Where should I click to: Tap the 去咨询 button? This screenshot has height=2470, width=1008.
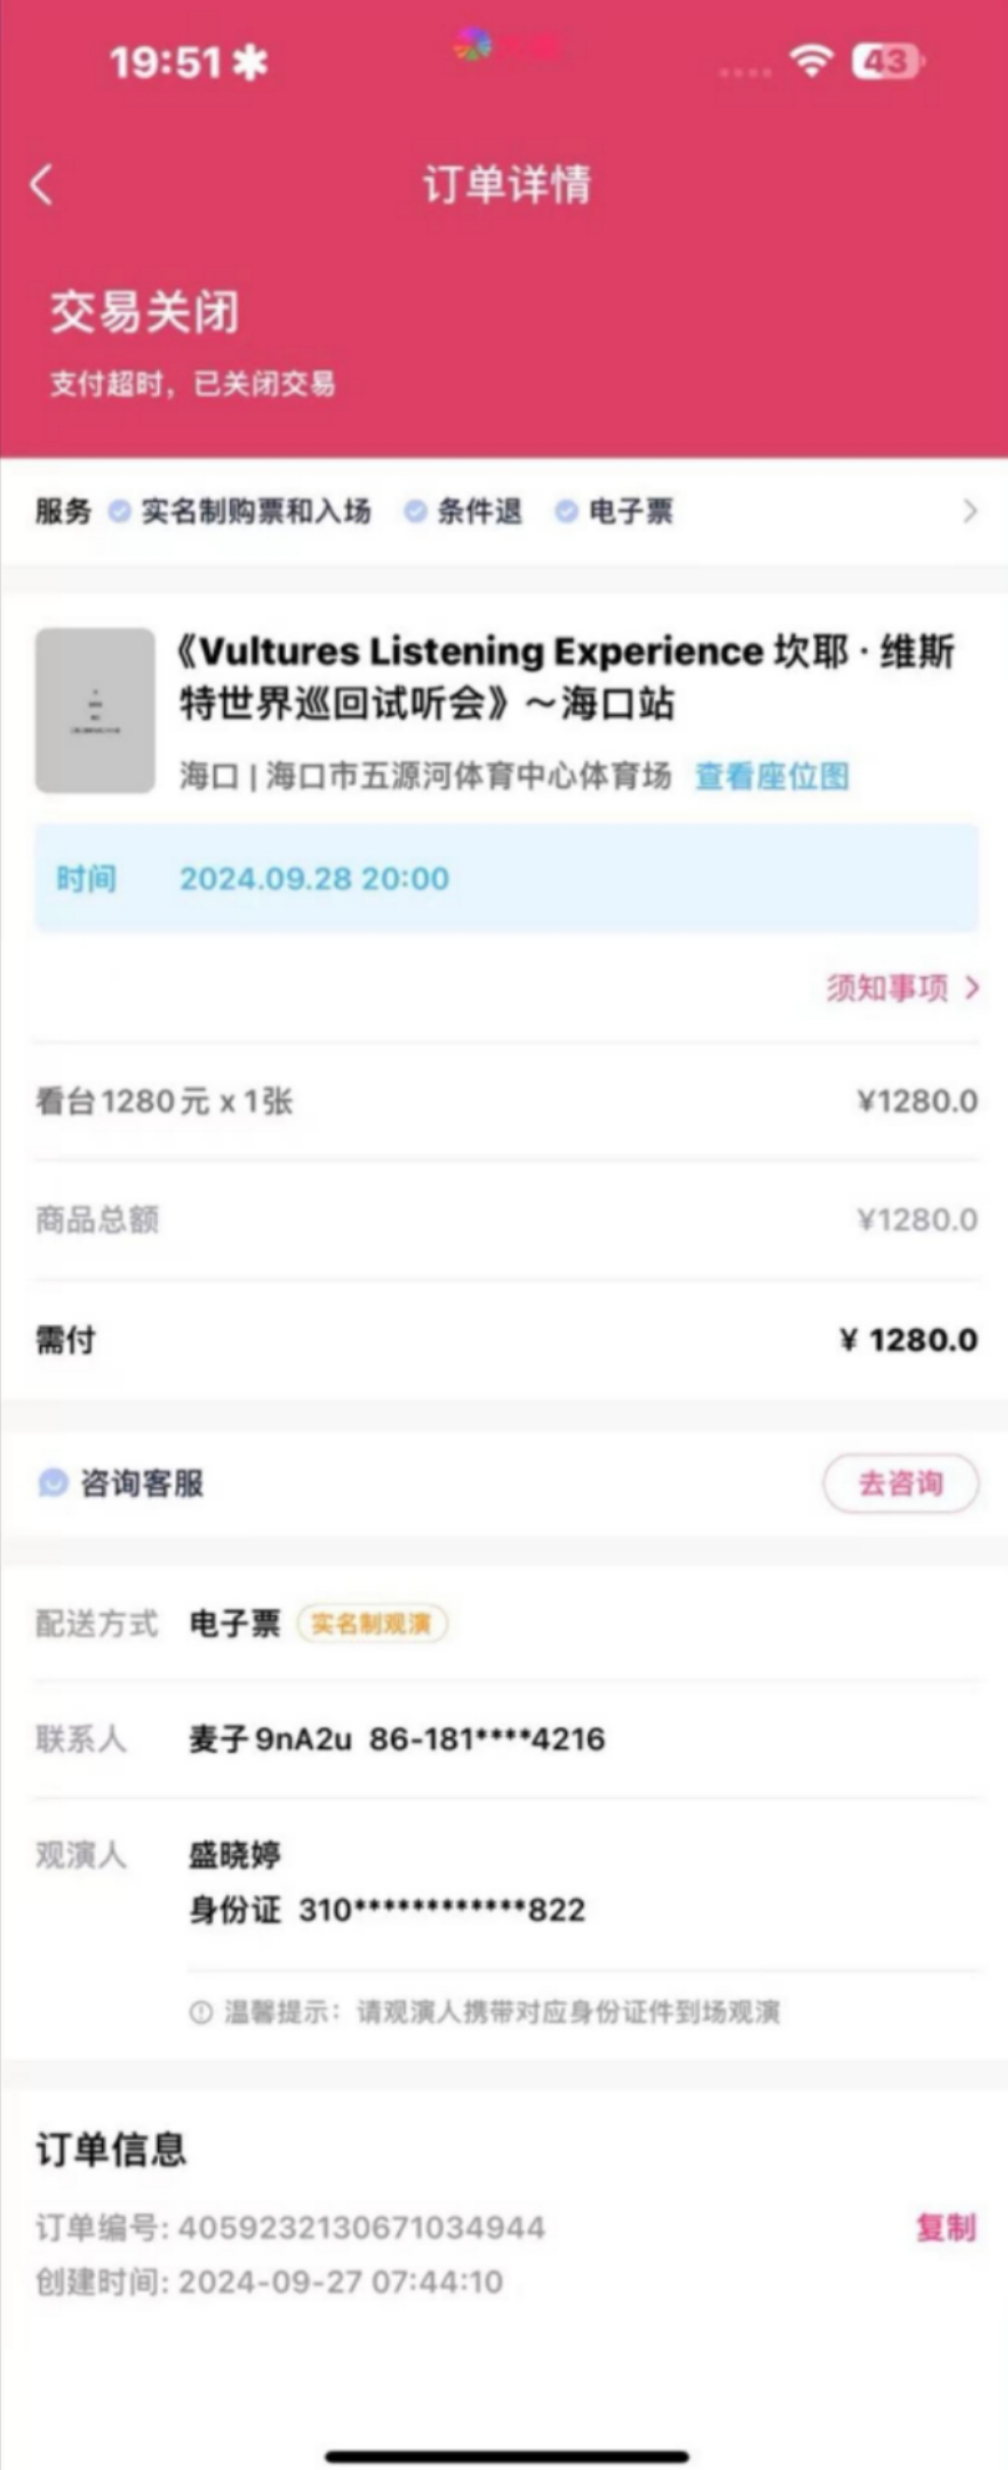[x=901, y=1483]
